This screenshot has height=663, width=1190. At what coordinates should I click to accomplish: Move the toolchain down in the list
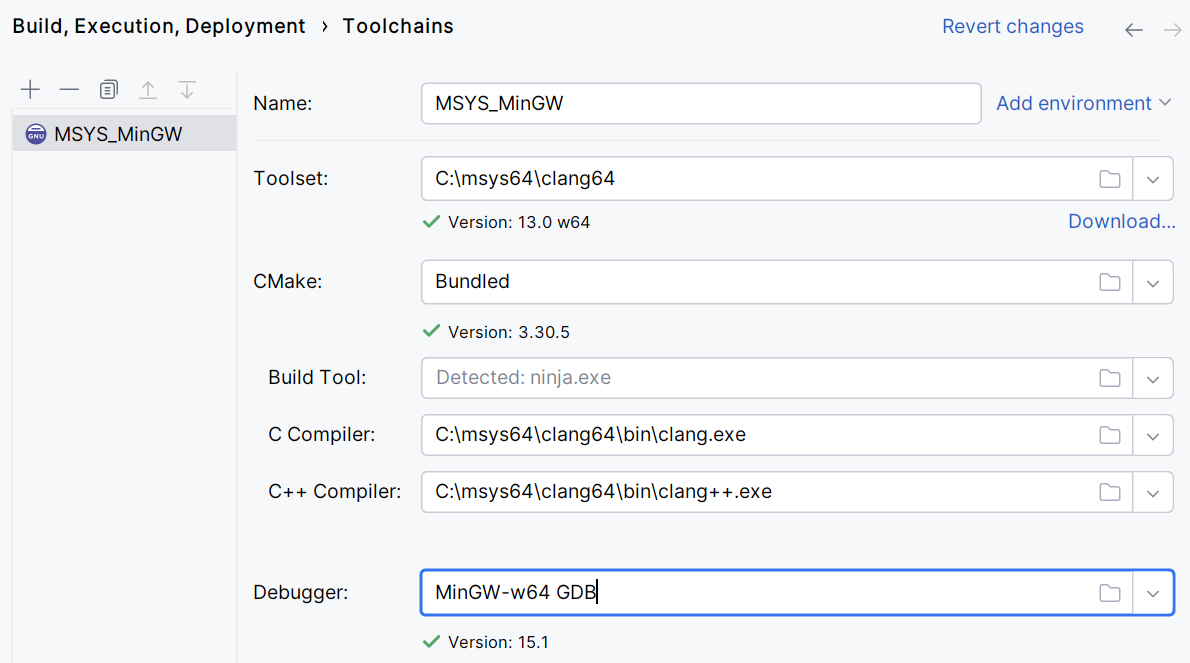click(x=187, y=89)
